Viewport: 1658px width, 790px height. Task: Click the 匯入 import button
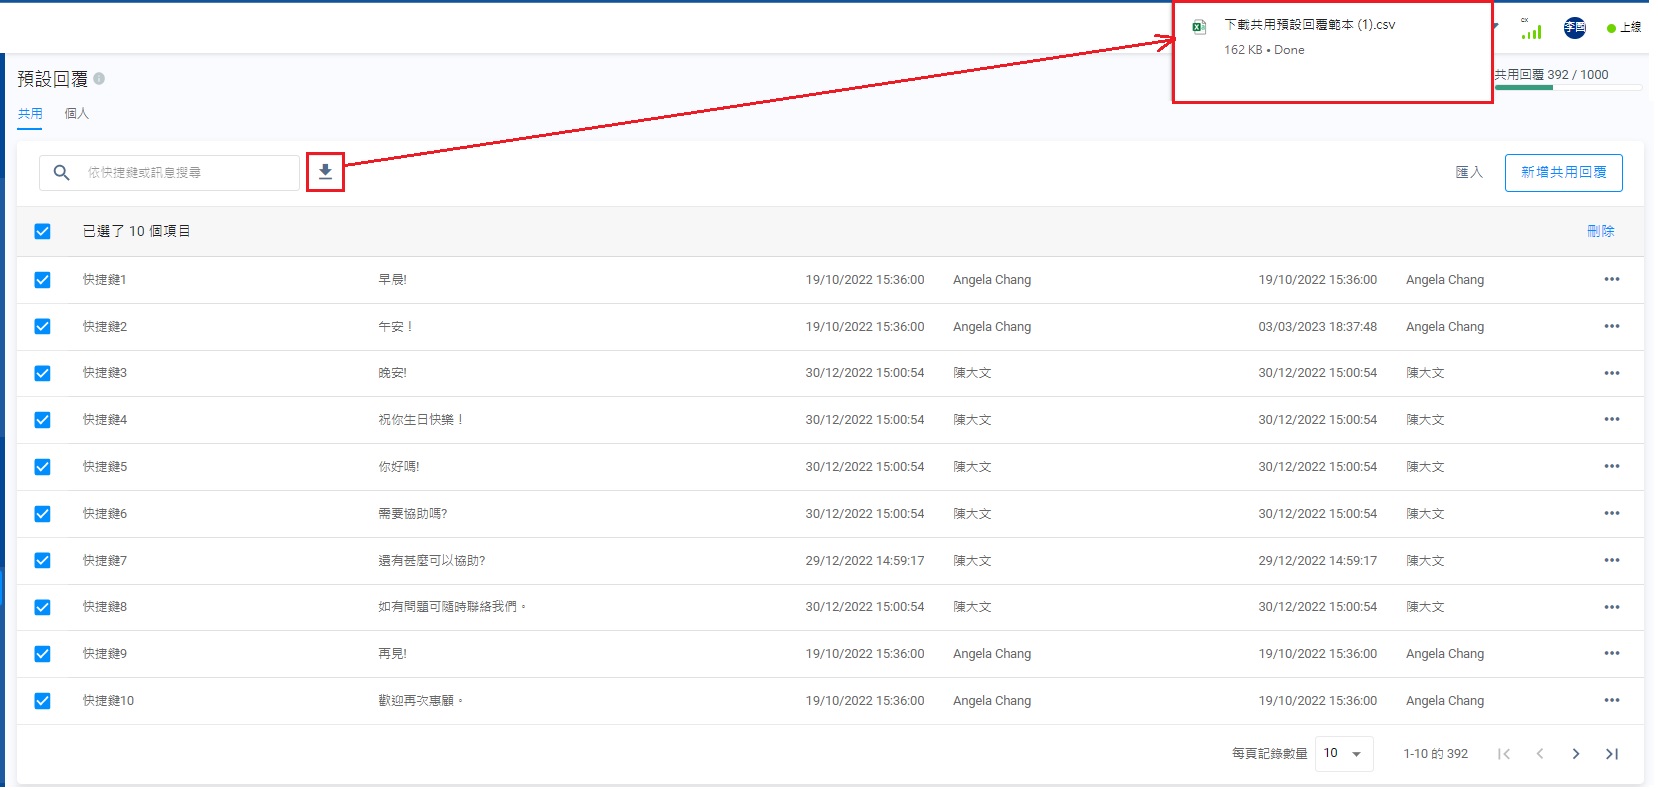pos(1469,172)
